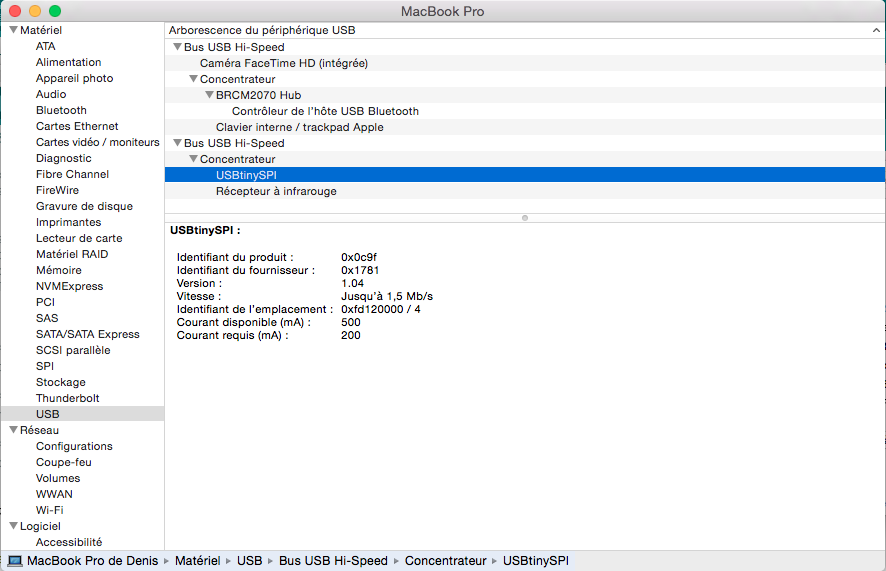This screenshot has width=886, height=571.
Task: Select Caméra FaceTime HD (intégrée) row
Action: (x=524, y=63)
